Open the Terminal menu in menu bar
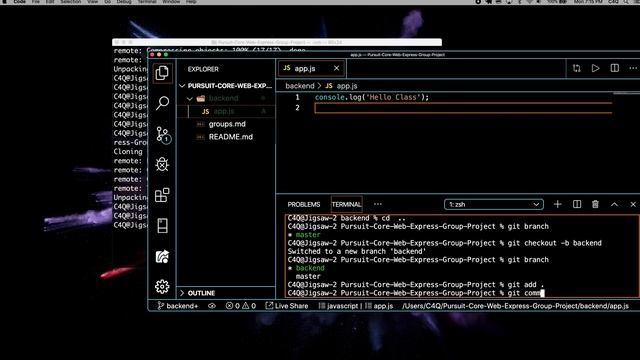 coord(147,2)
